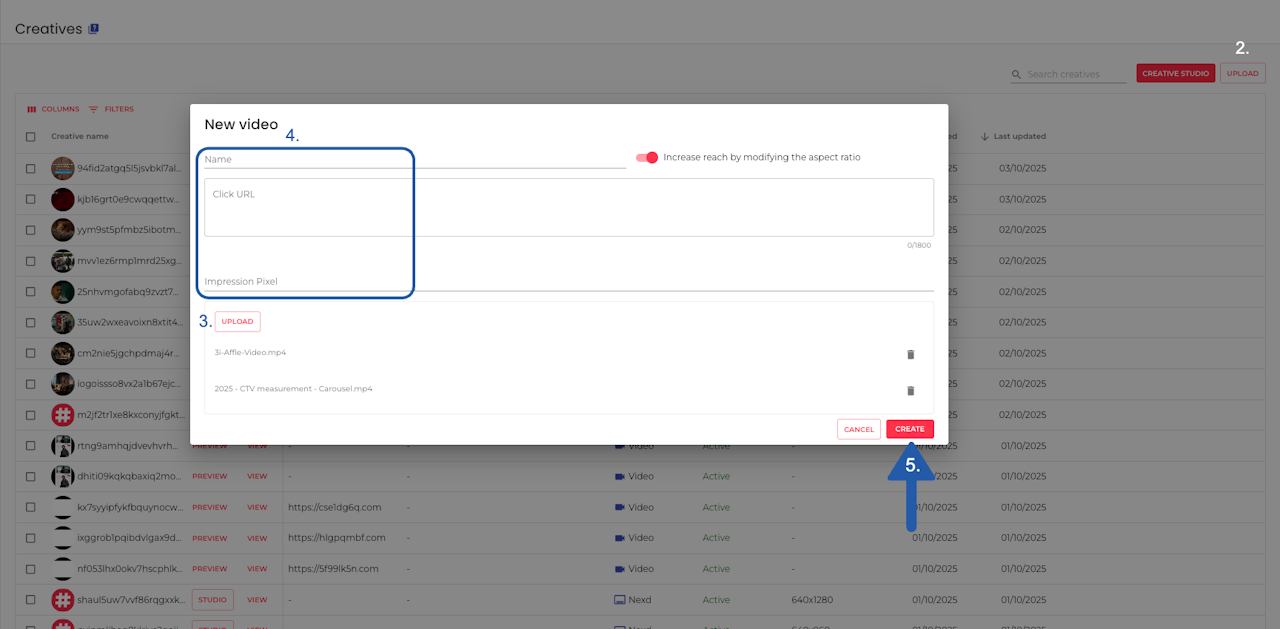Open the Filters panel
Screen dimensions: 1280x629
point(111,109)
